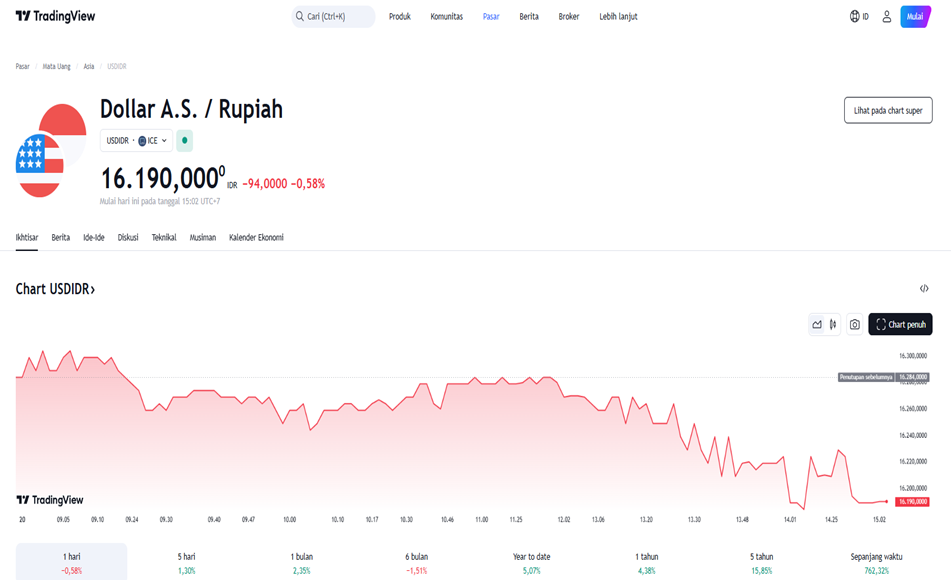Select the 1 hari time range
Image resolution: width=951 pixels, height=580 pixels.
pos(72,563)
